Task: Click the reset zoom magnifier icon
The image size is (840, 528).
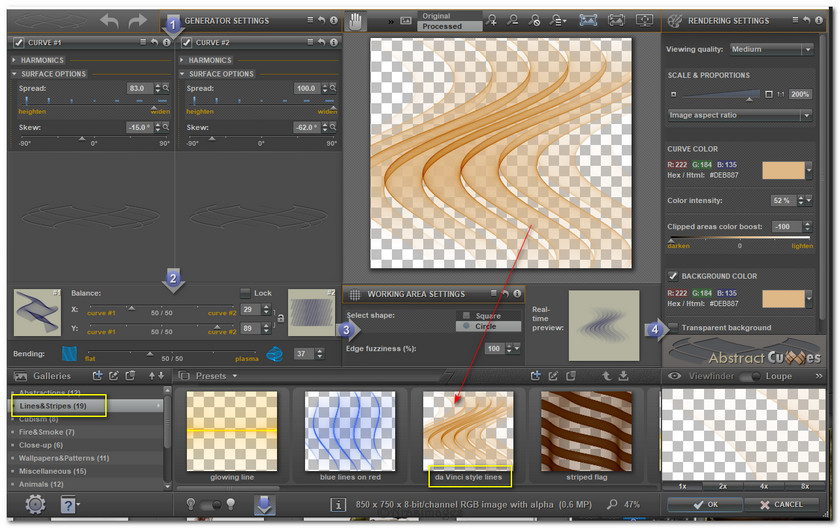Action: (x=534, y=21)
